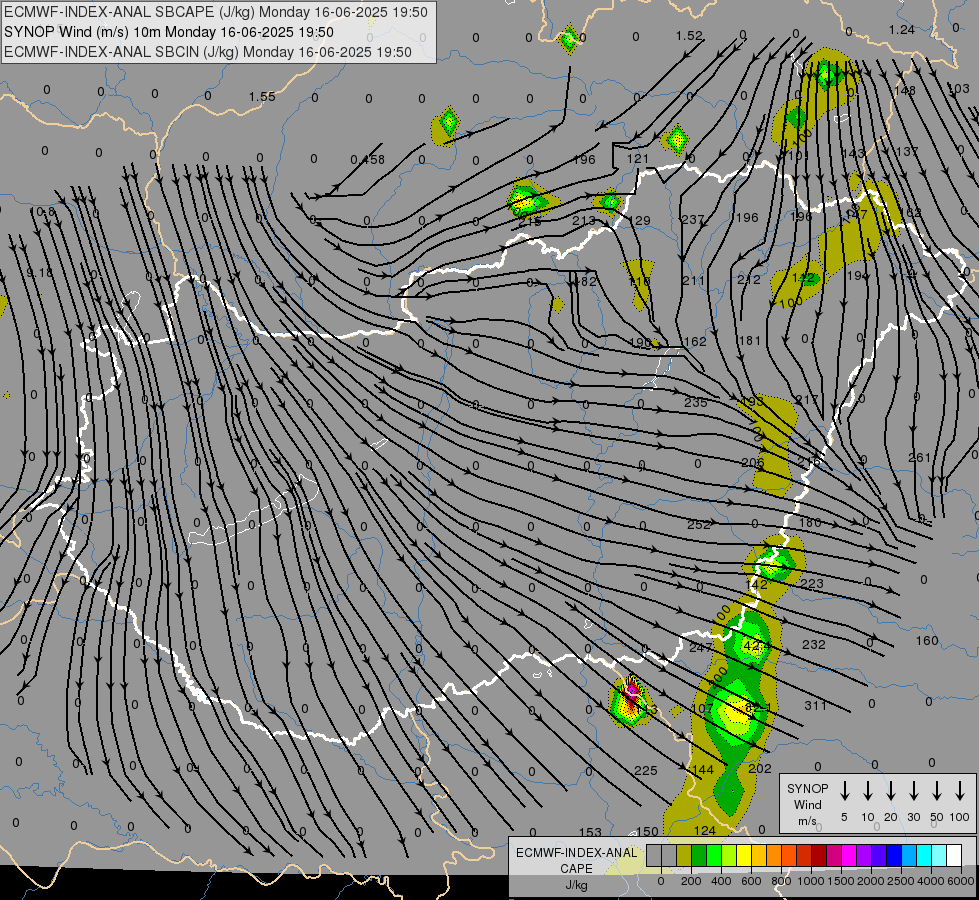Viewport: 979px width, 900px height.
Task: Click the 206 value on map
Action: [753, 463]
